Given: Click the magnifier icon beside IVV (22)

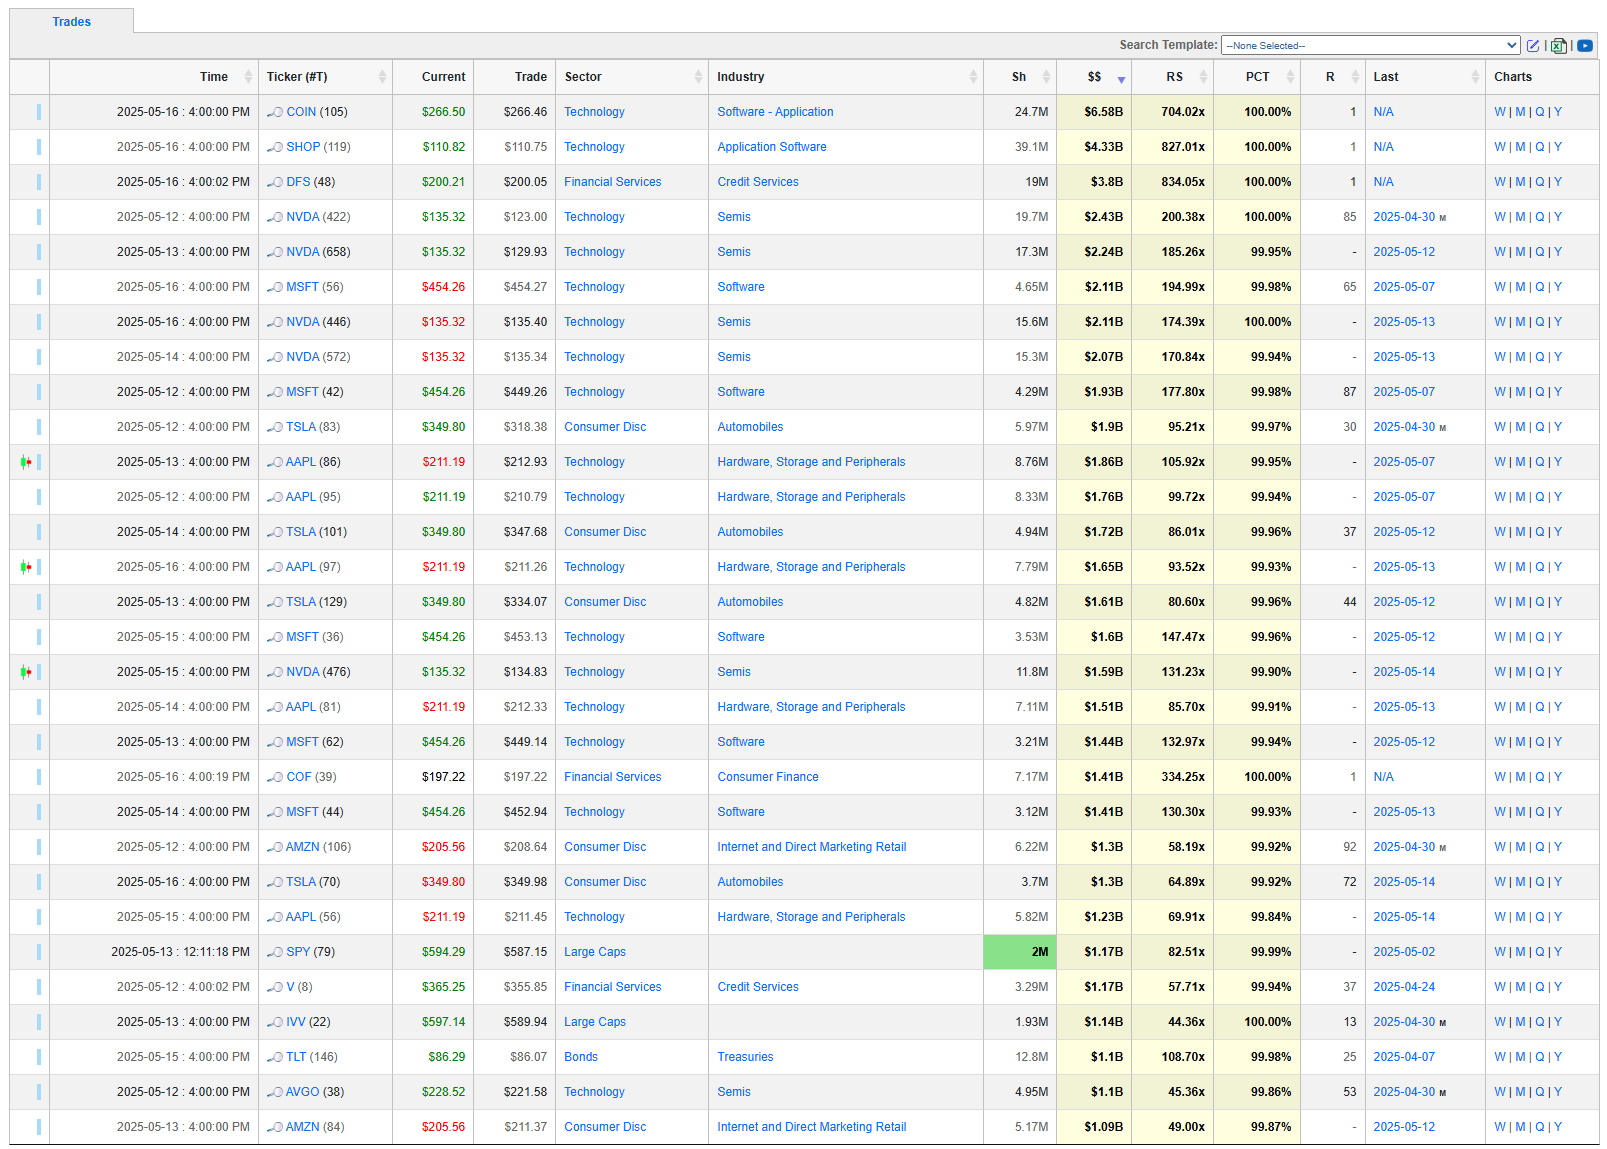Looking at the screenshot, I should tap(275, 1022).
